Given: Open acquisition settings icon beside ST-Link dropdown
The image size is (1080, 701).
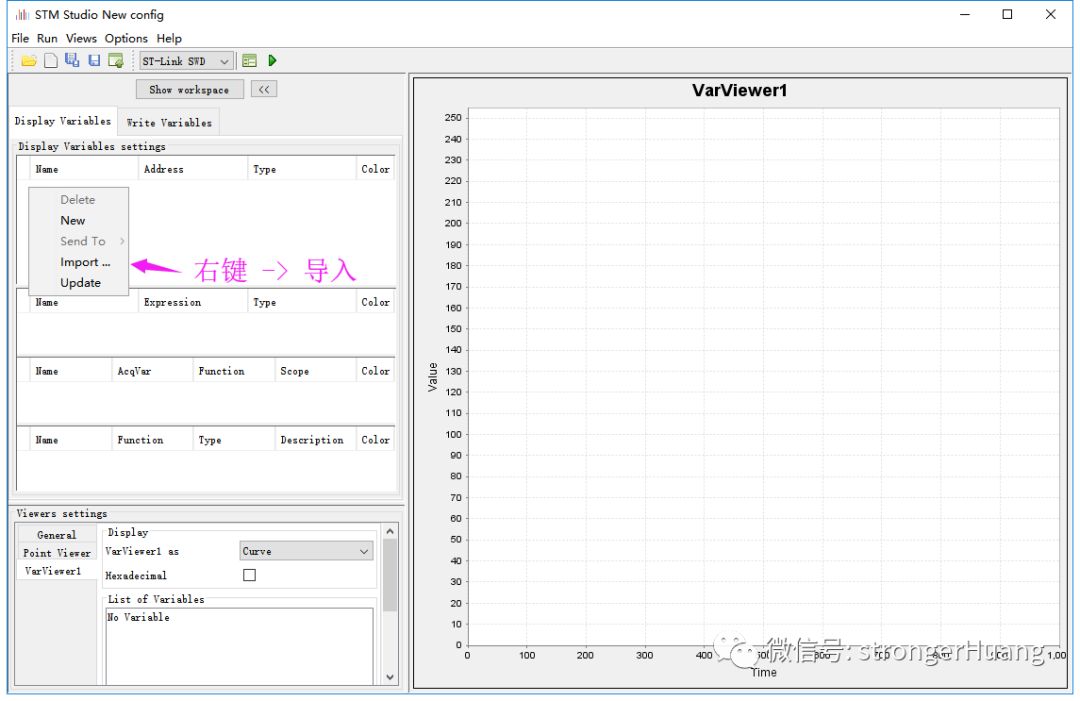Looking at the screenshot, I should coord(249,61).
